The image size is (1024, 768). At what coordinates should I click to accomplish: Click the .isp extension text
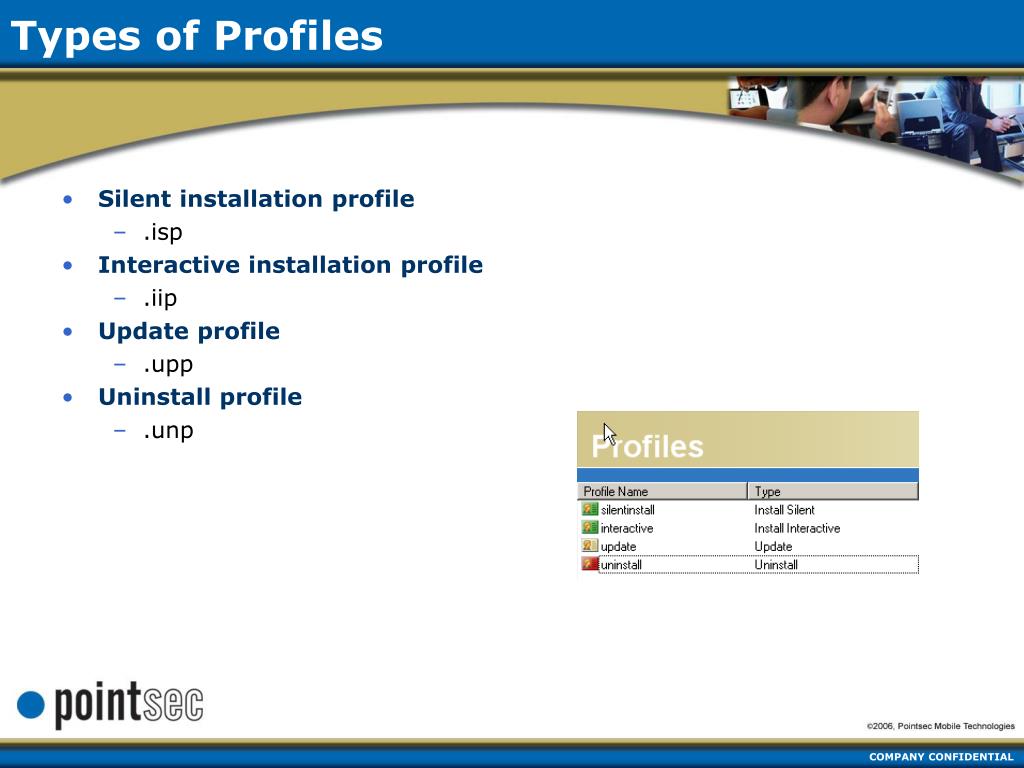tap(163, 232)
